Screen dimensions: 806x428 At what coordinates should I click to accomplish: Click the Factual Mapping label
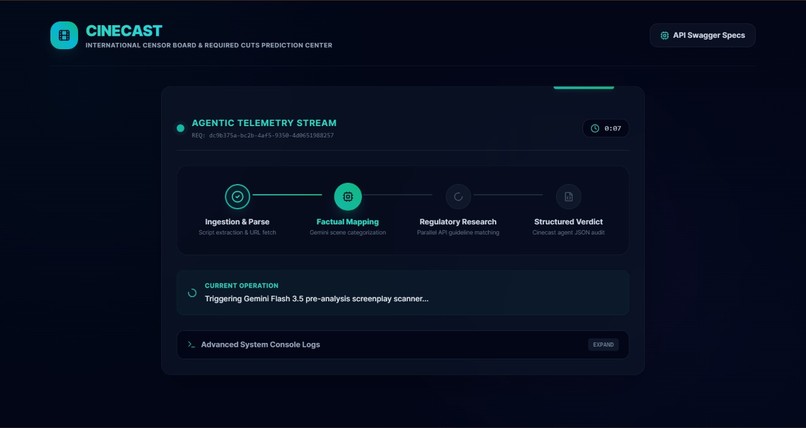click(348, 222)
